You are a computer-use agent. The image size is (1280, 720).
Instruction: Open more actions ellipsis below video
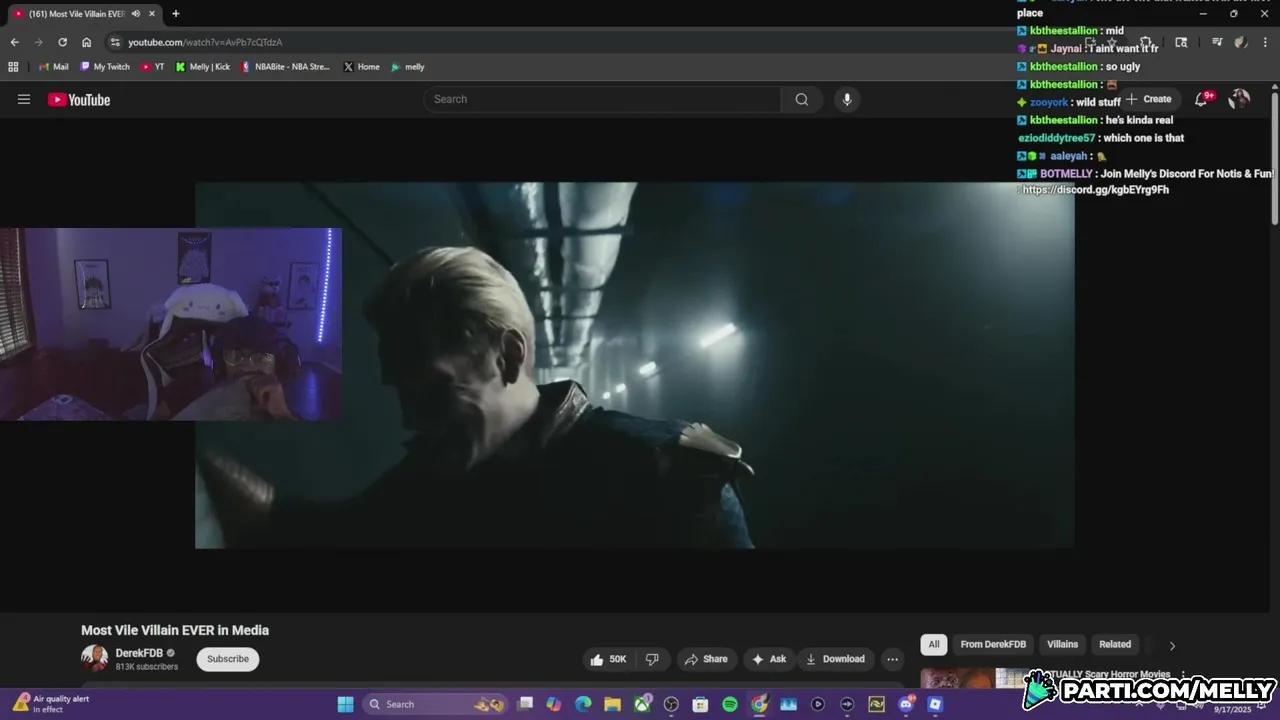(892, 659)
